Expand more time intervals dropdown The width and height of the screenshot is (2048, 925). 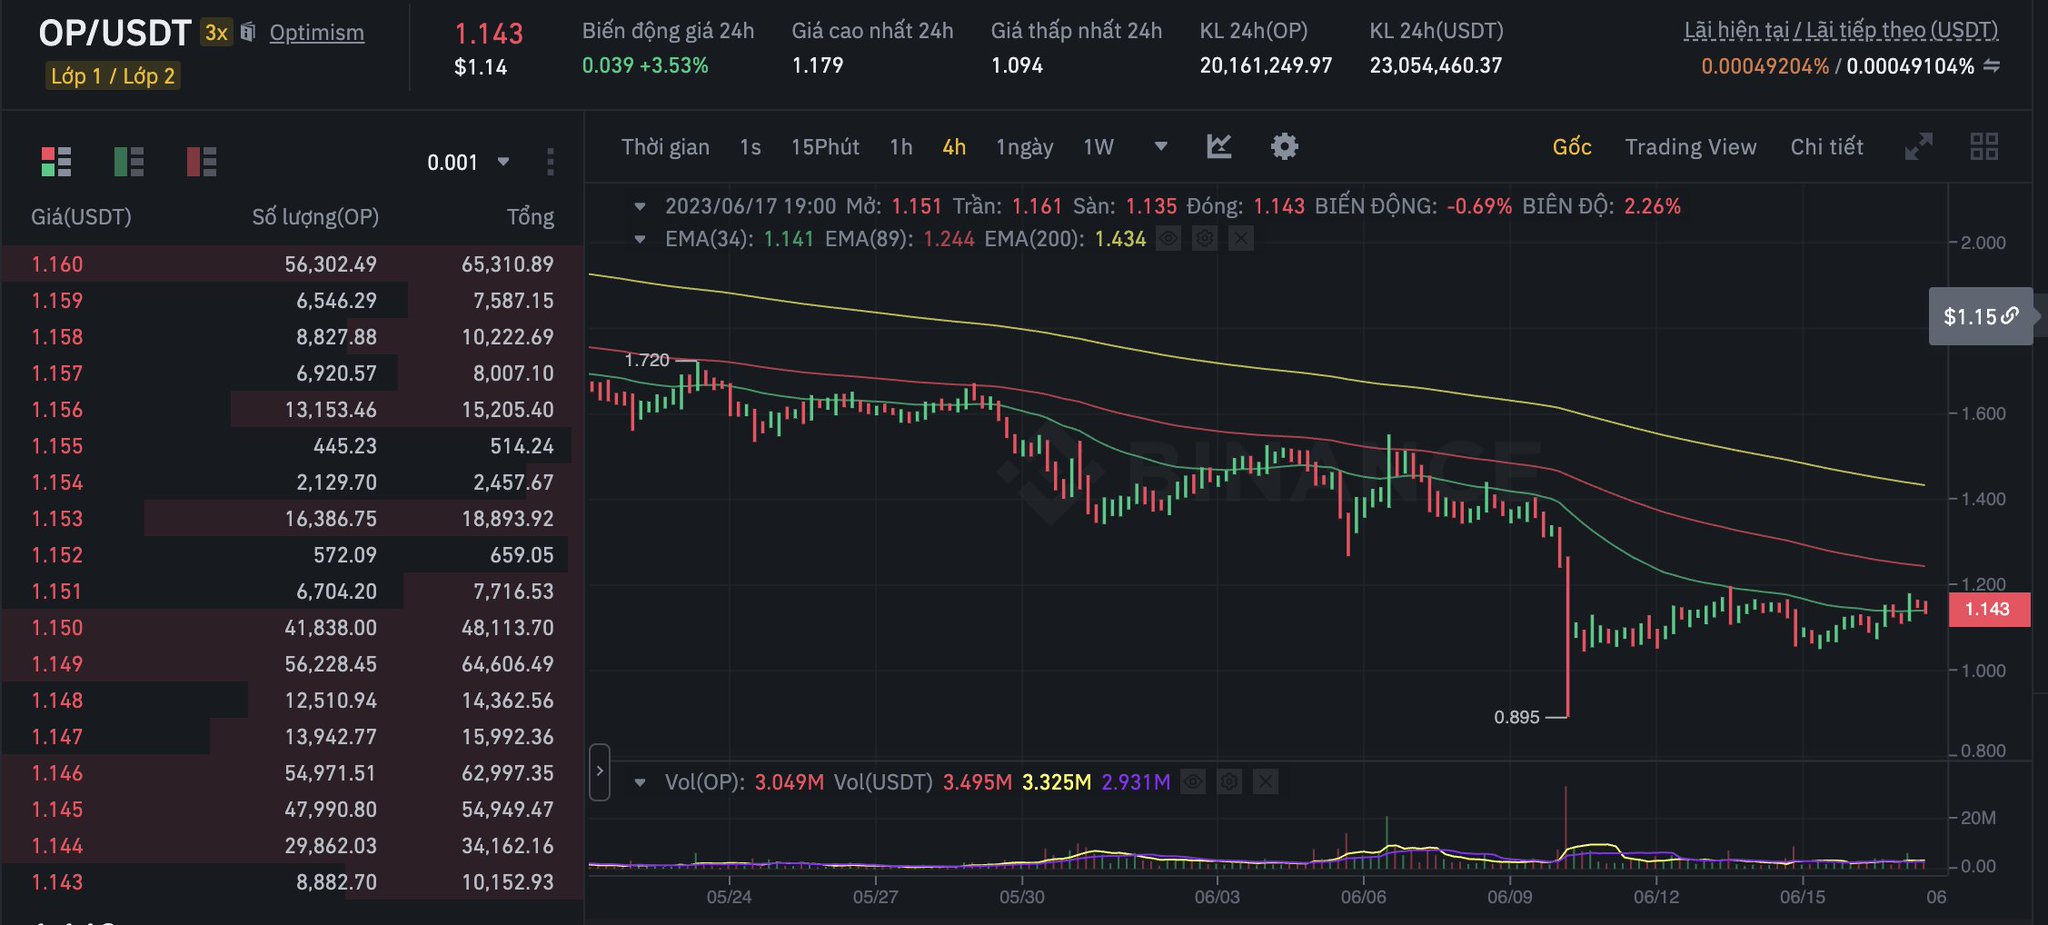(1161, 147)
